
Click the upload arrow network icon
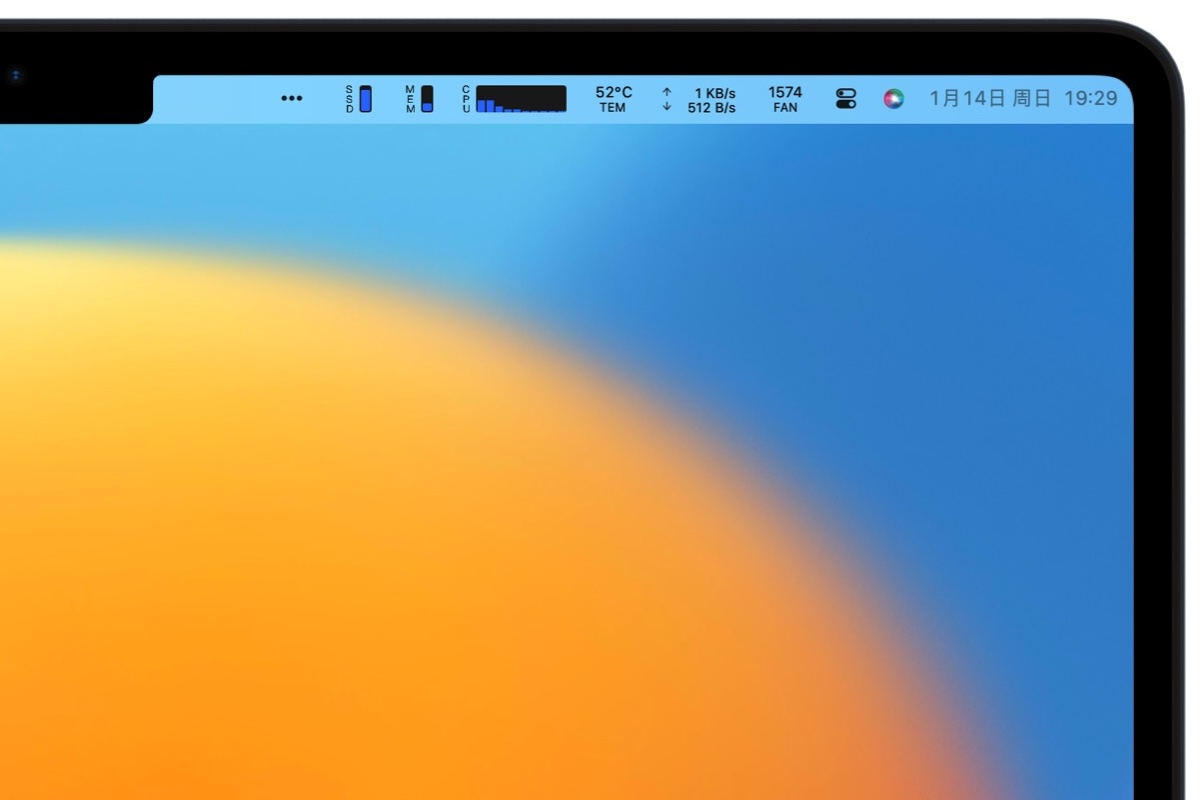click(x=667, y=92)
